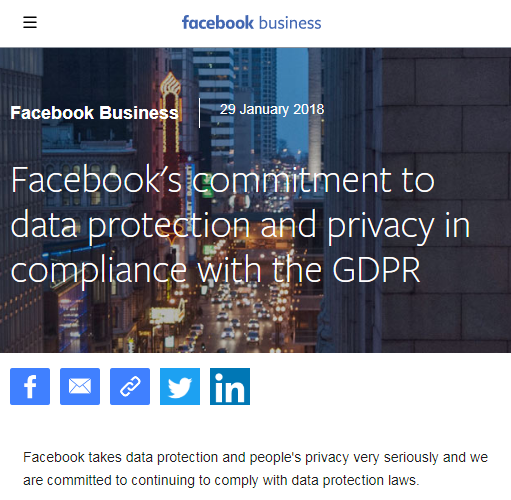Screen dimensions: 511x500
Task: Open the hamburger navigation menu
Action: [30, 23]
